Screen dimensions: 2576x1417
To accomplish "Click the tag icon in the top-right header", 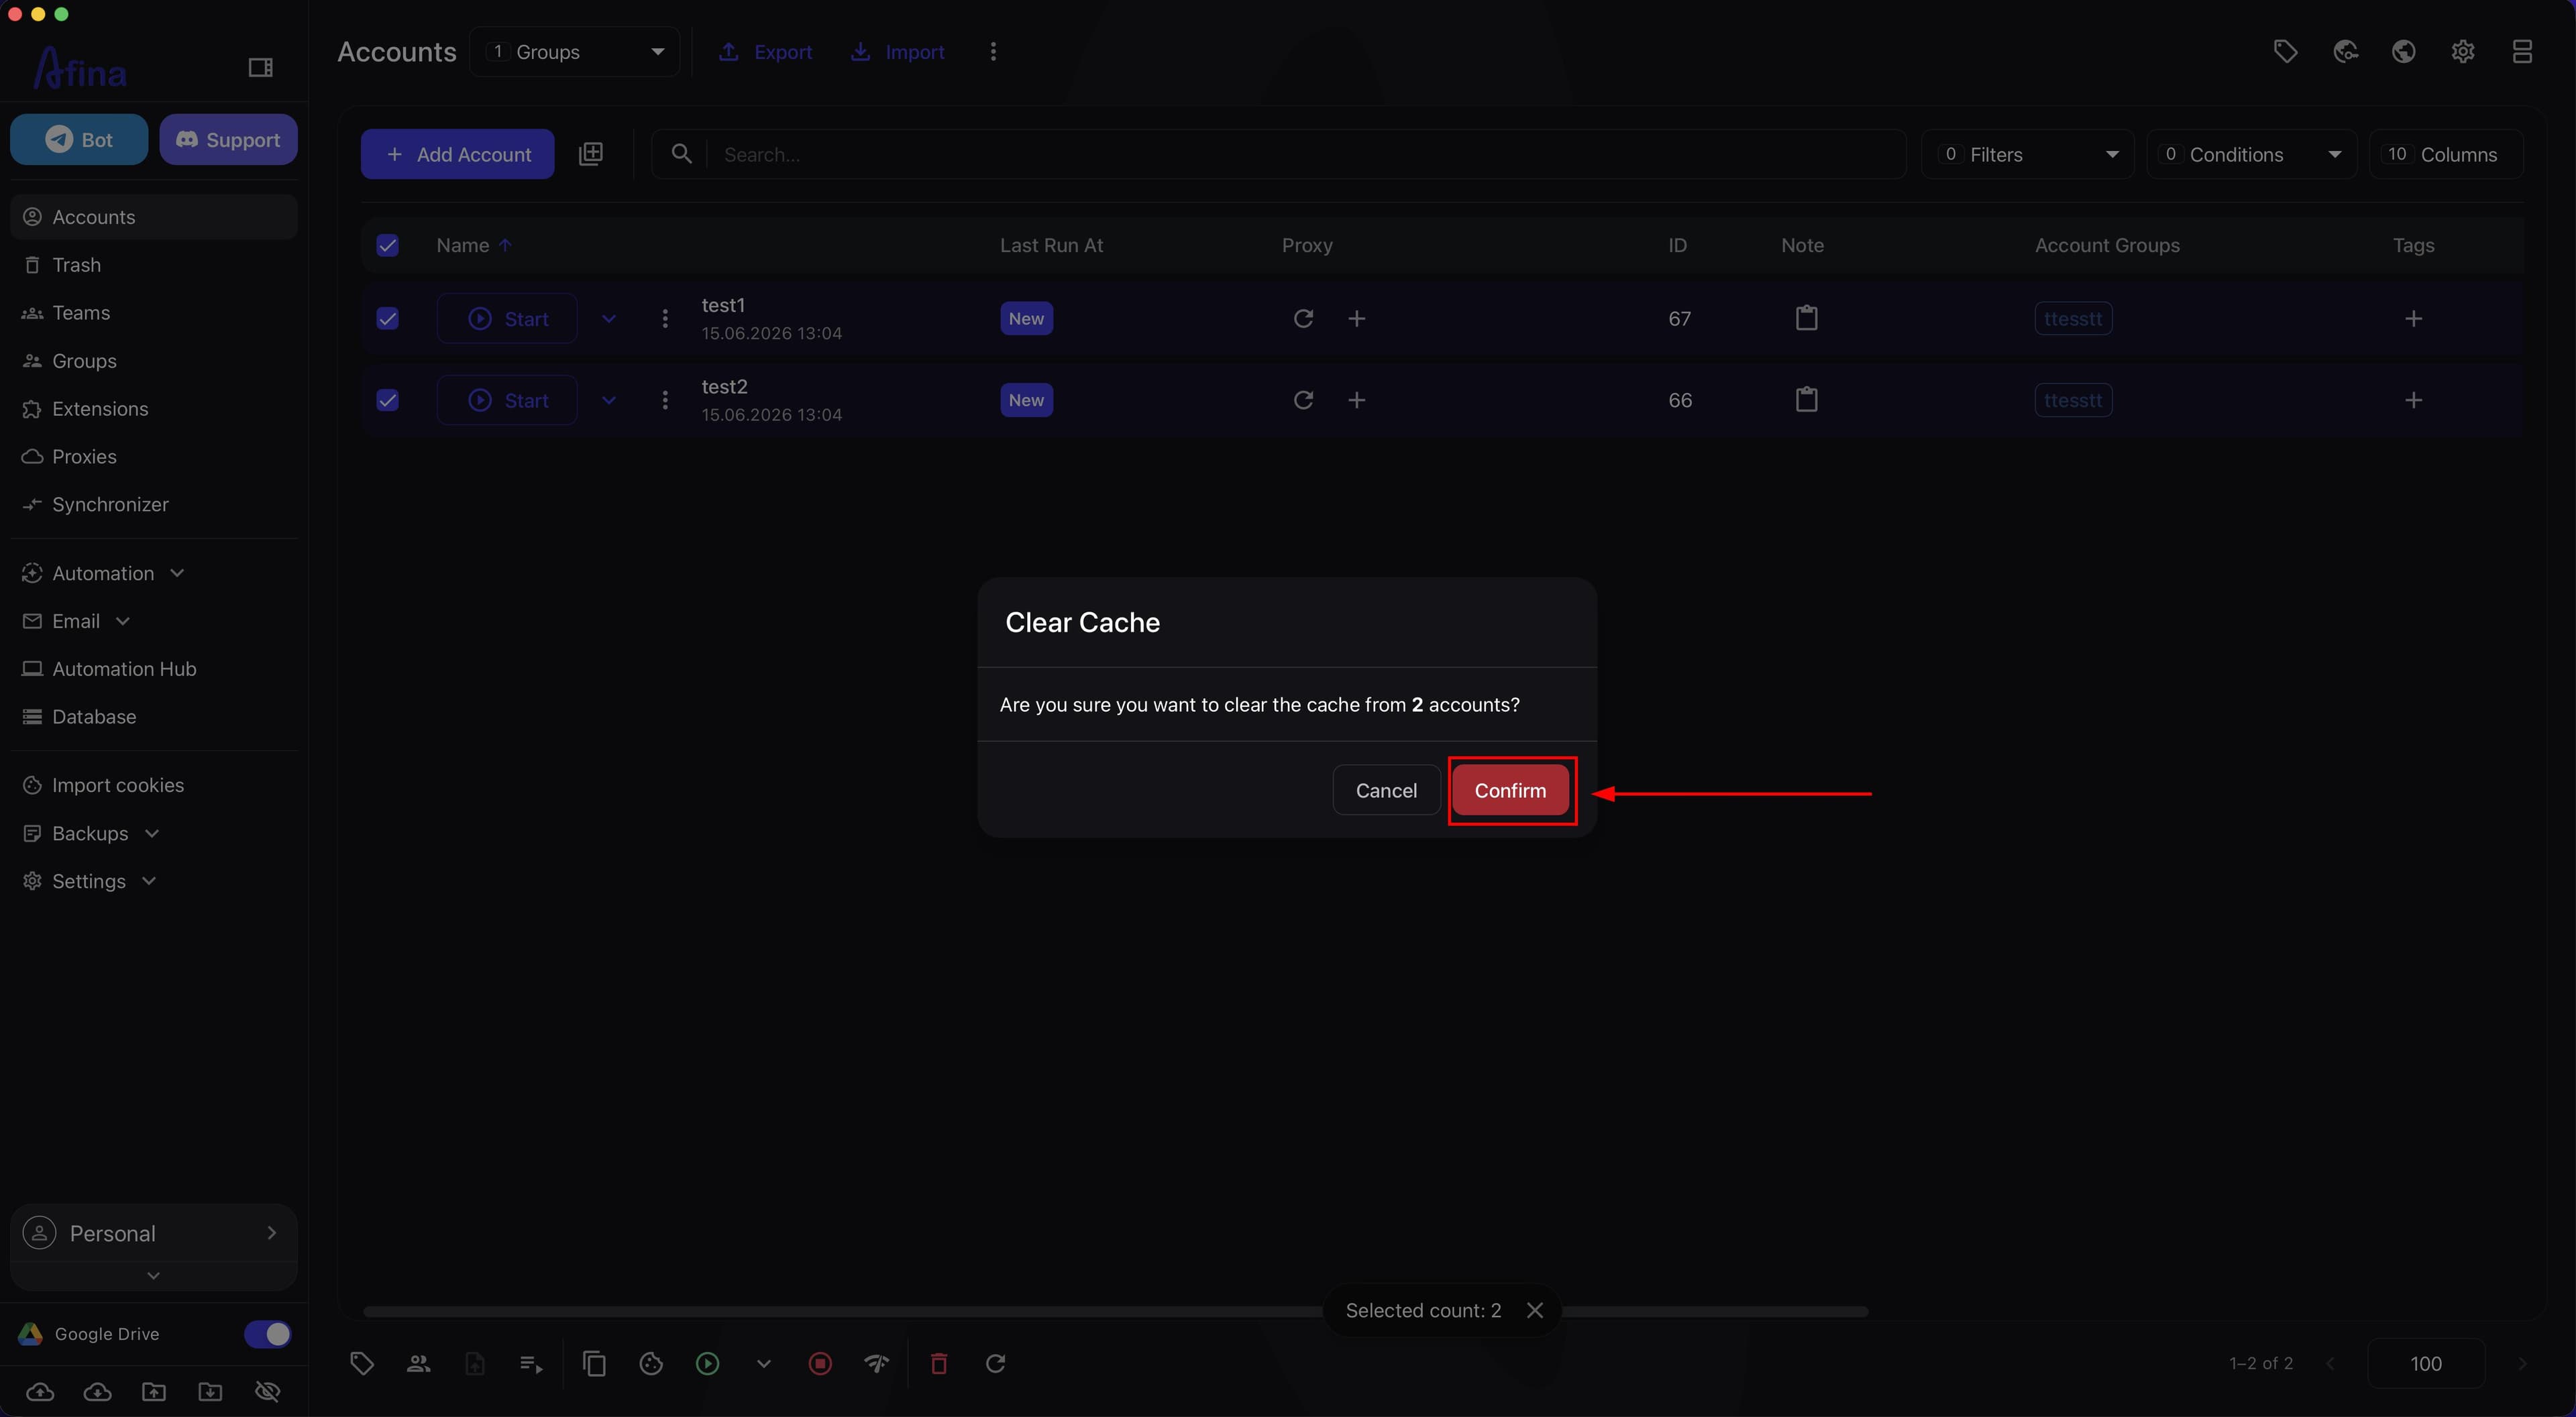I will click(2285, 51).
